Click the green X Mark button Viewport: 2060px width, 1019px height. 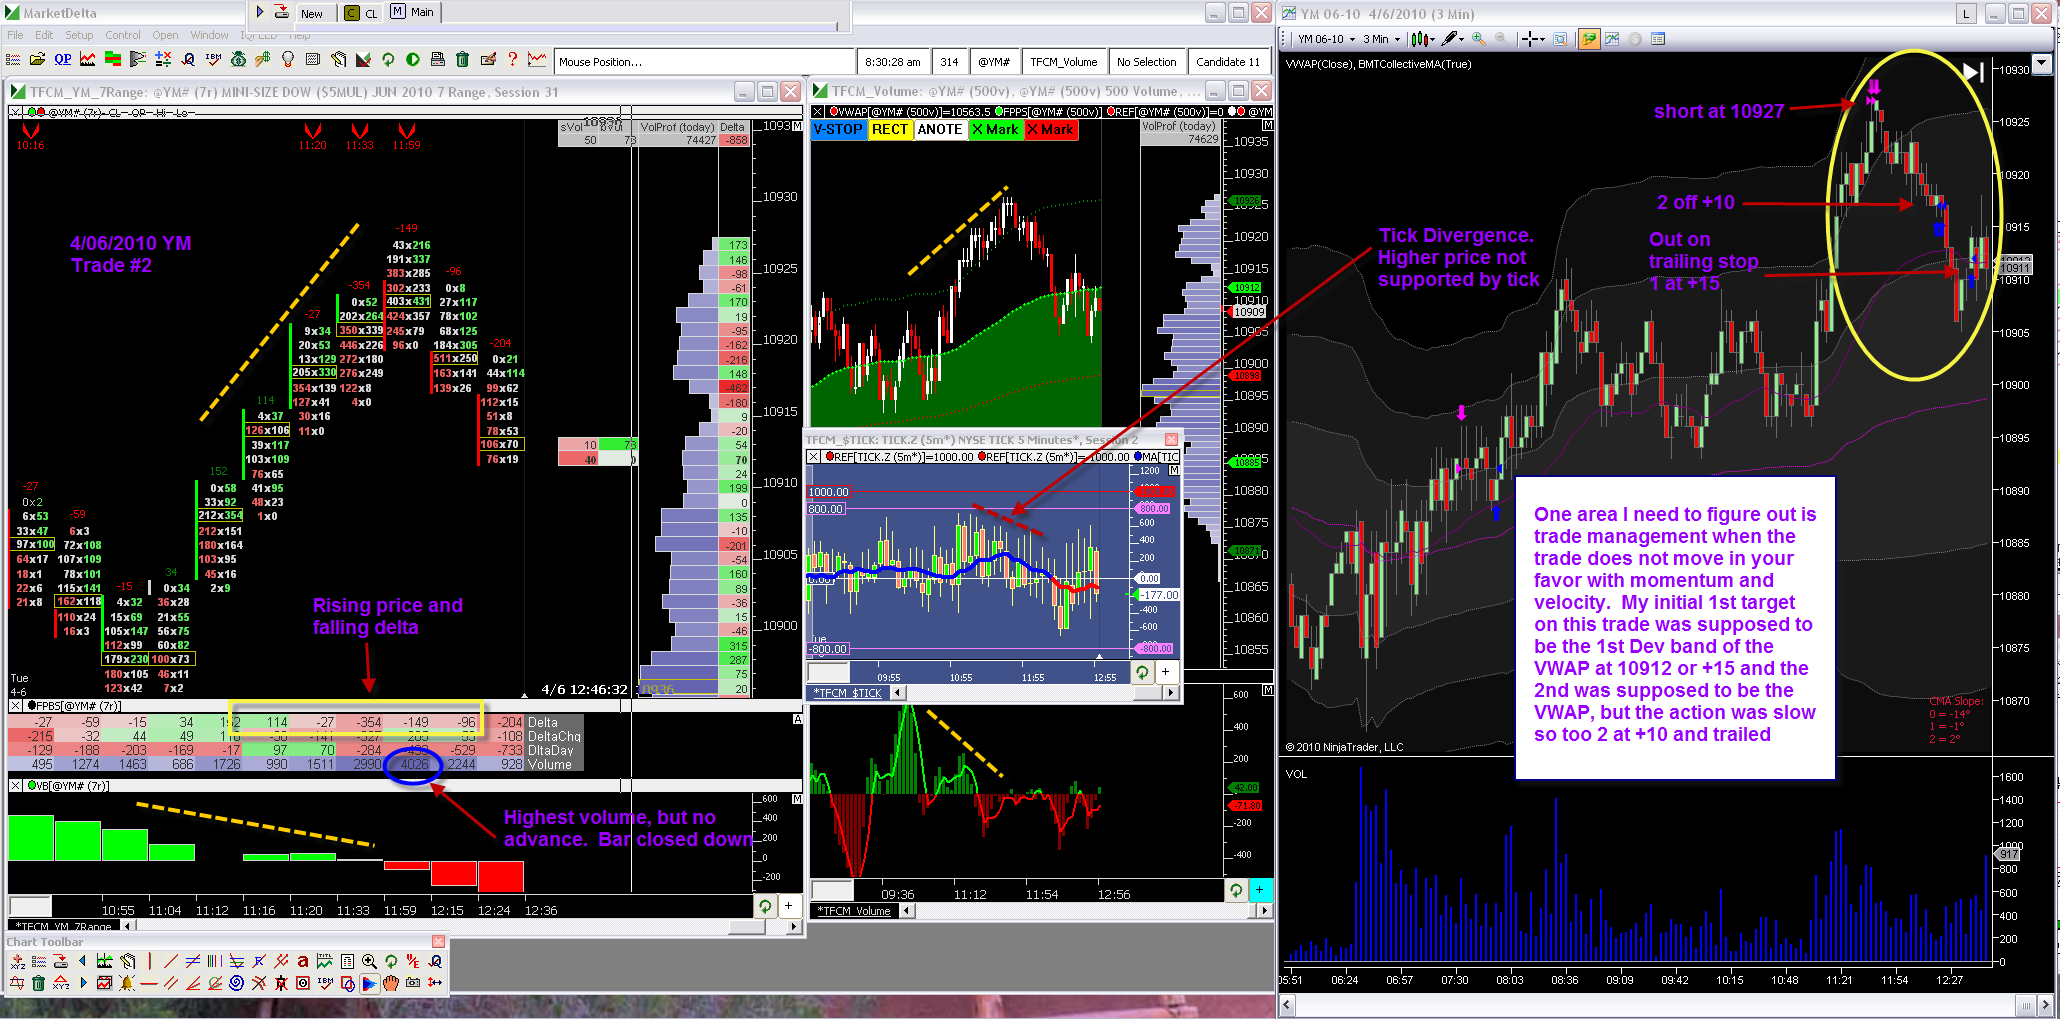pyautogui.click(x=995, y=129)
